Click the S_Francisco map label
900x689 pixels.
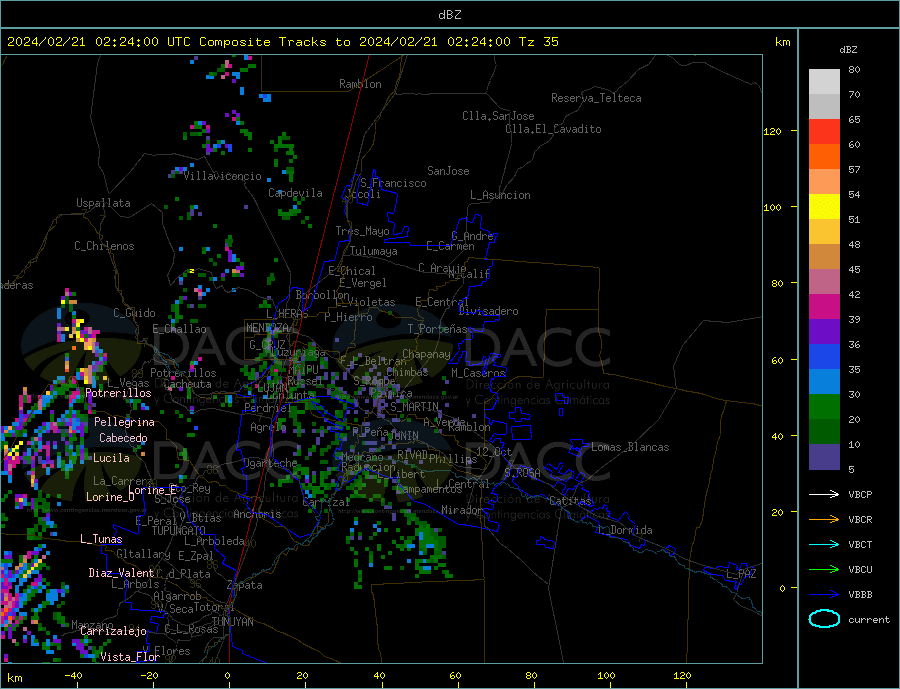(393, 184)
